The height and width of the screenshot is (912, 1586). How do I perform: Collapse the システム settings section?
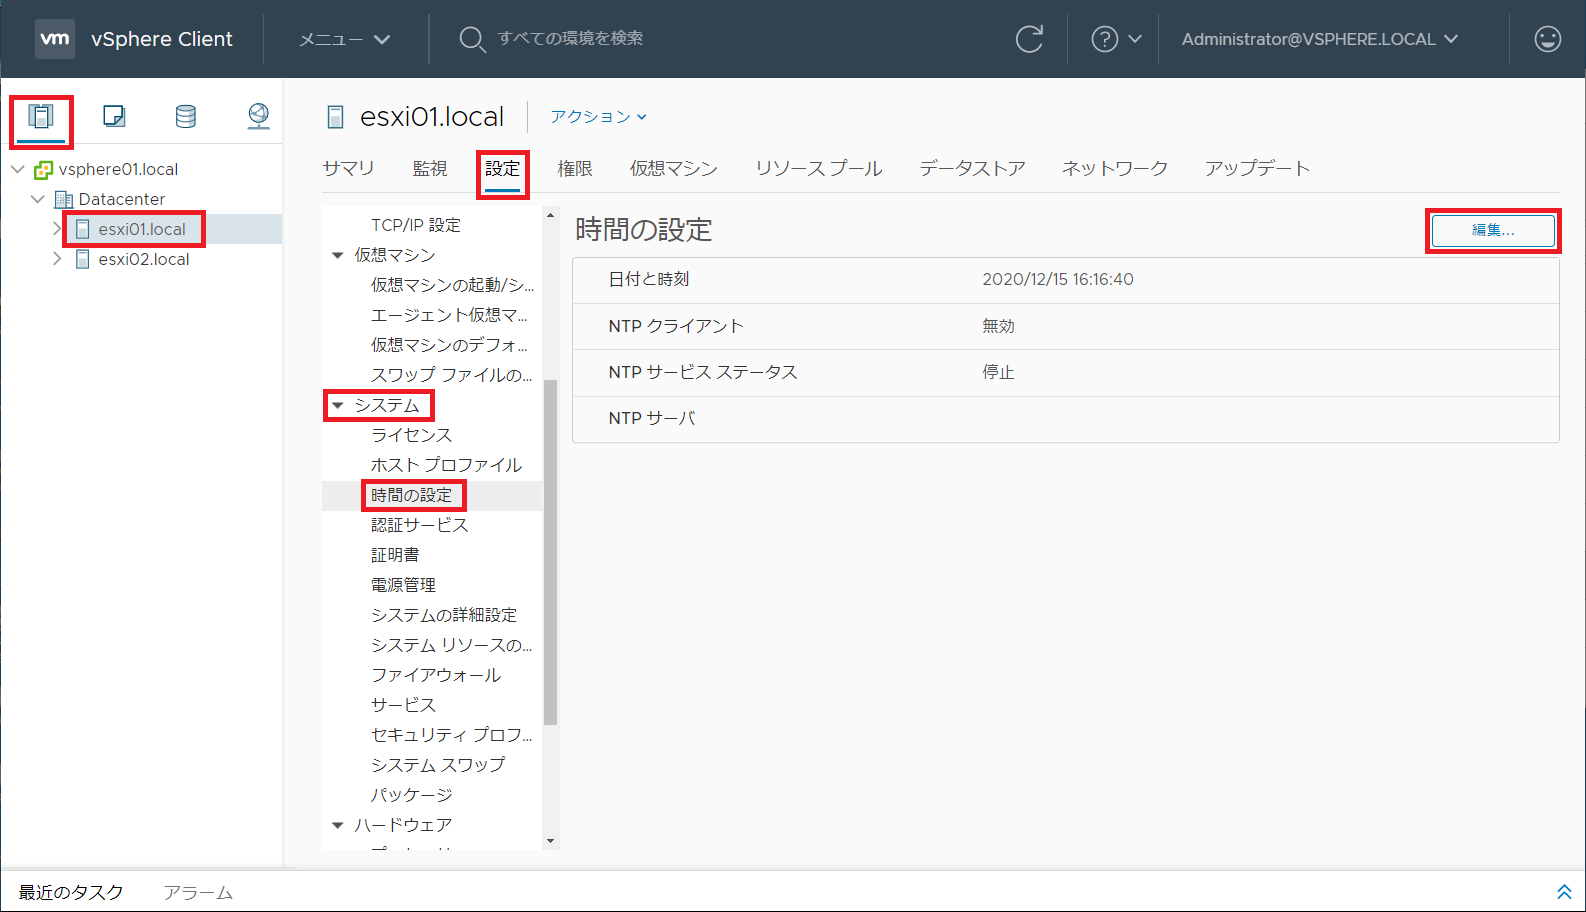[x=338, y=405]
